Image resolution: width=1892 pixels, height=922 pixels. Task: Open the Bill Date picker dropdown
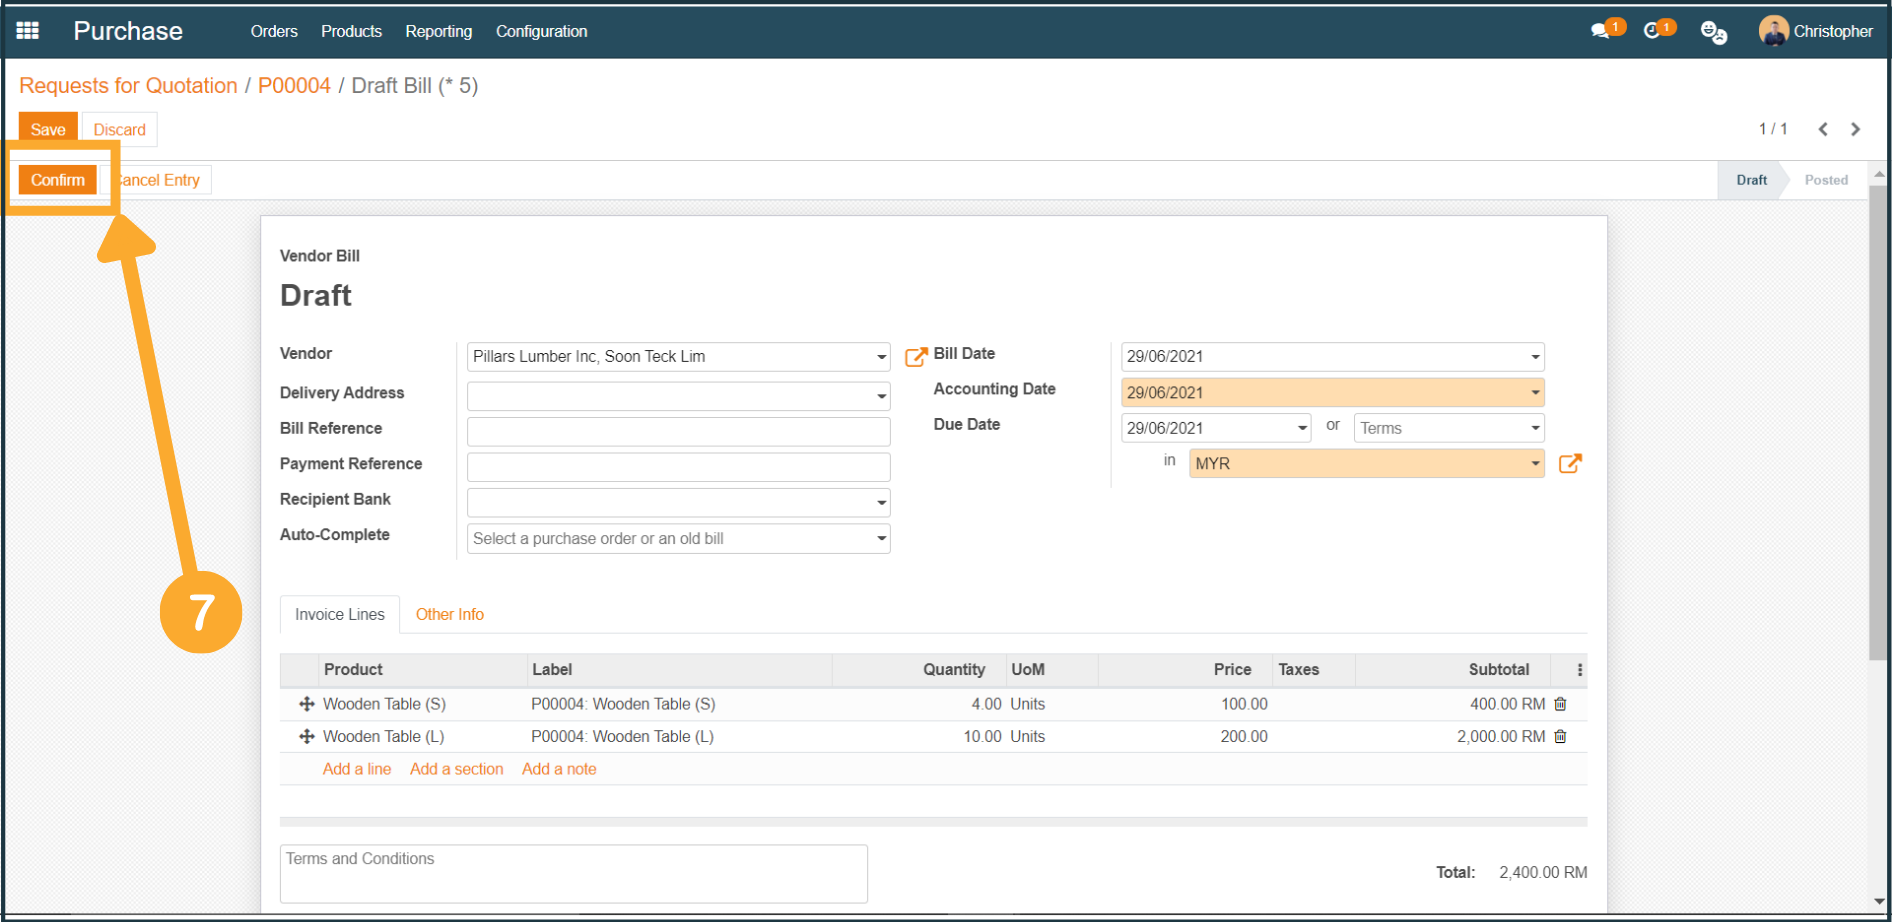point(1534,357)
